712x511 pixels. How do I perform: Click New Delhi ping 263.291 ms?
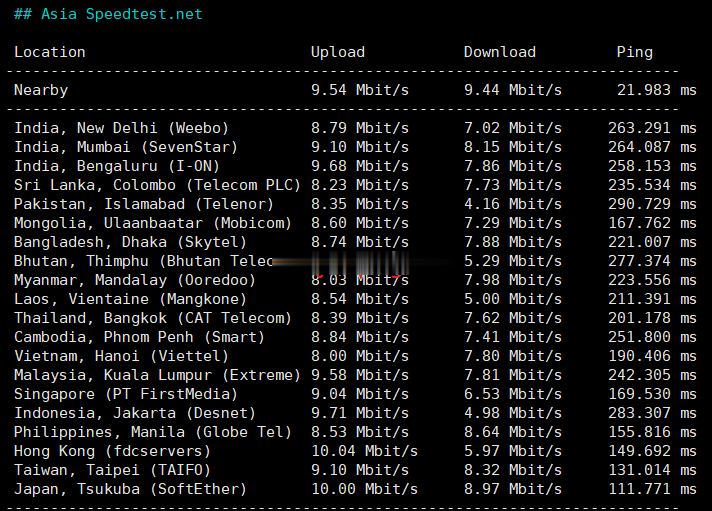coord(652,128)
